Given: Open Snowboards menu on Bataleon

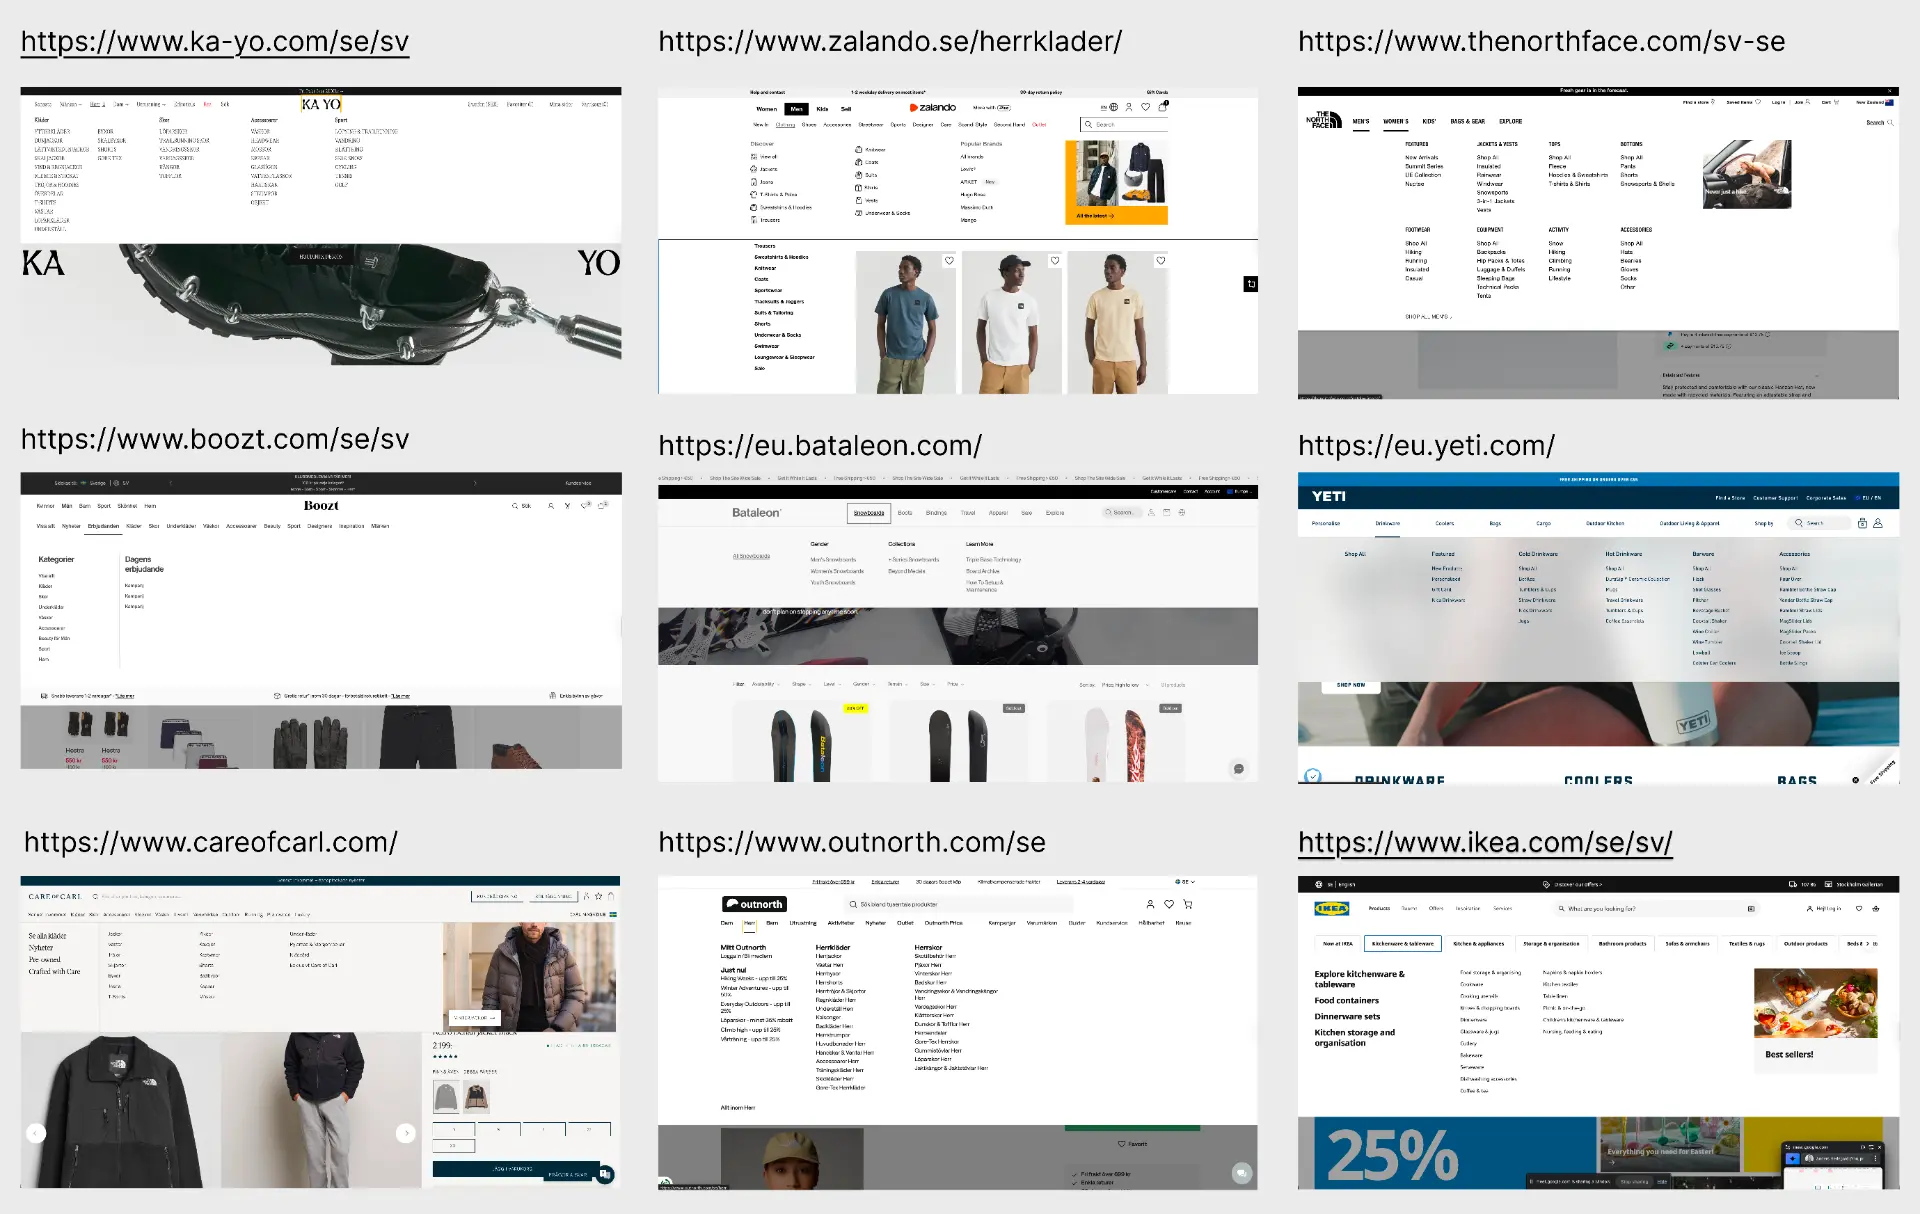Looking at the screenshot, I should [x=869, y=513].
